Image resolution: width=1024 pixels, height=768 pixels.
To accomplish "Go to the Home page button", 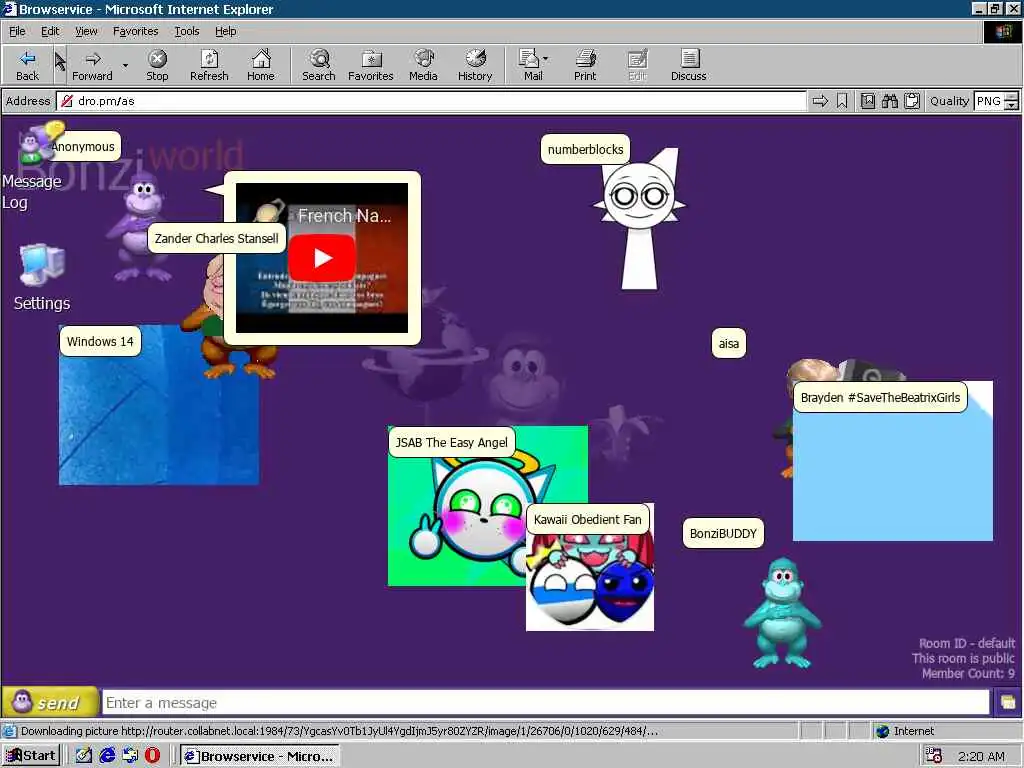I will coord(261,65).
